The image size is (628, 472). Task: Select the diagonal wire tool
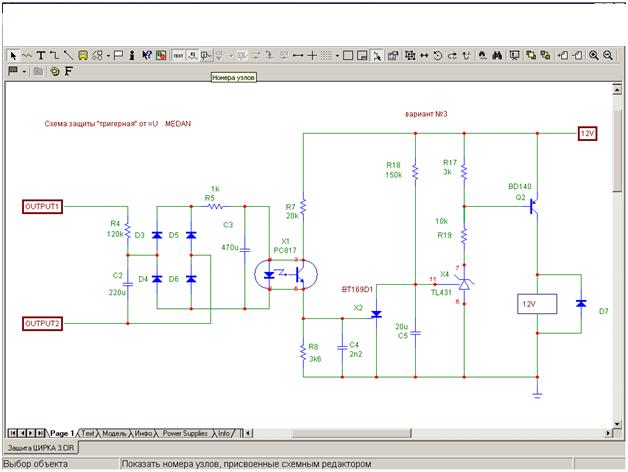[x=68, y=56]
